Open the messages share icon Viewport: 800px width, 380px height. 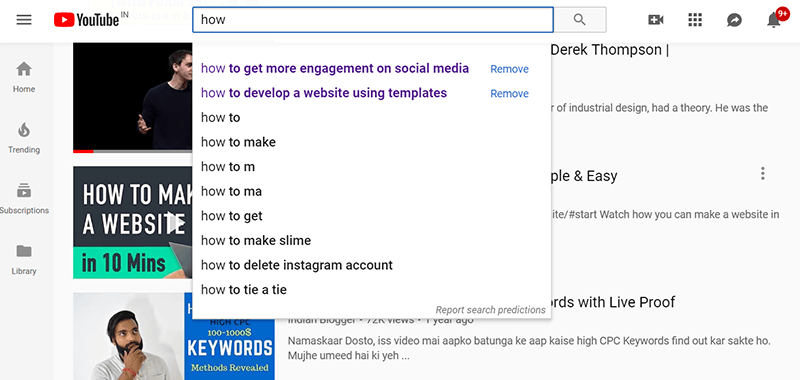(734, 20)
